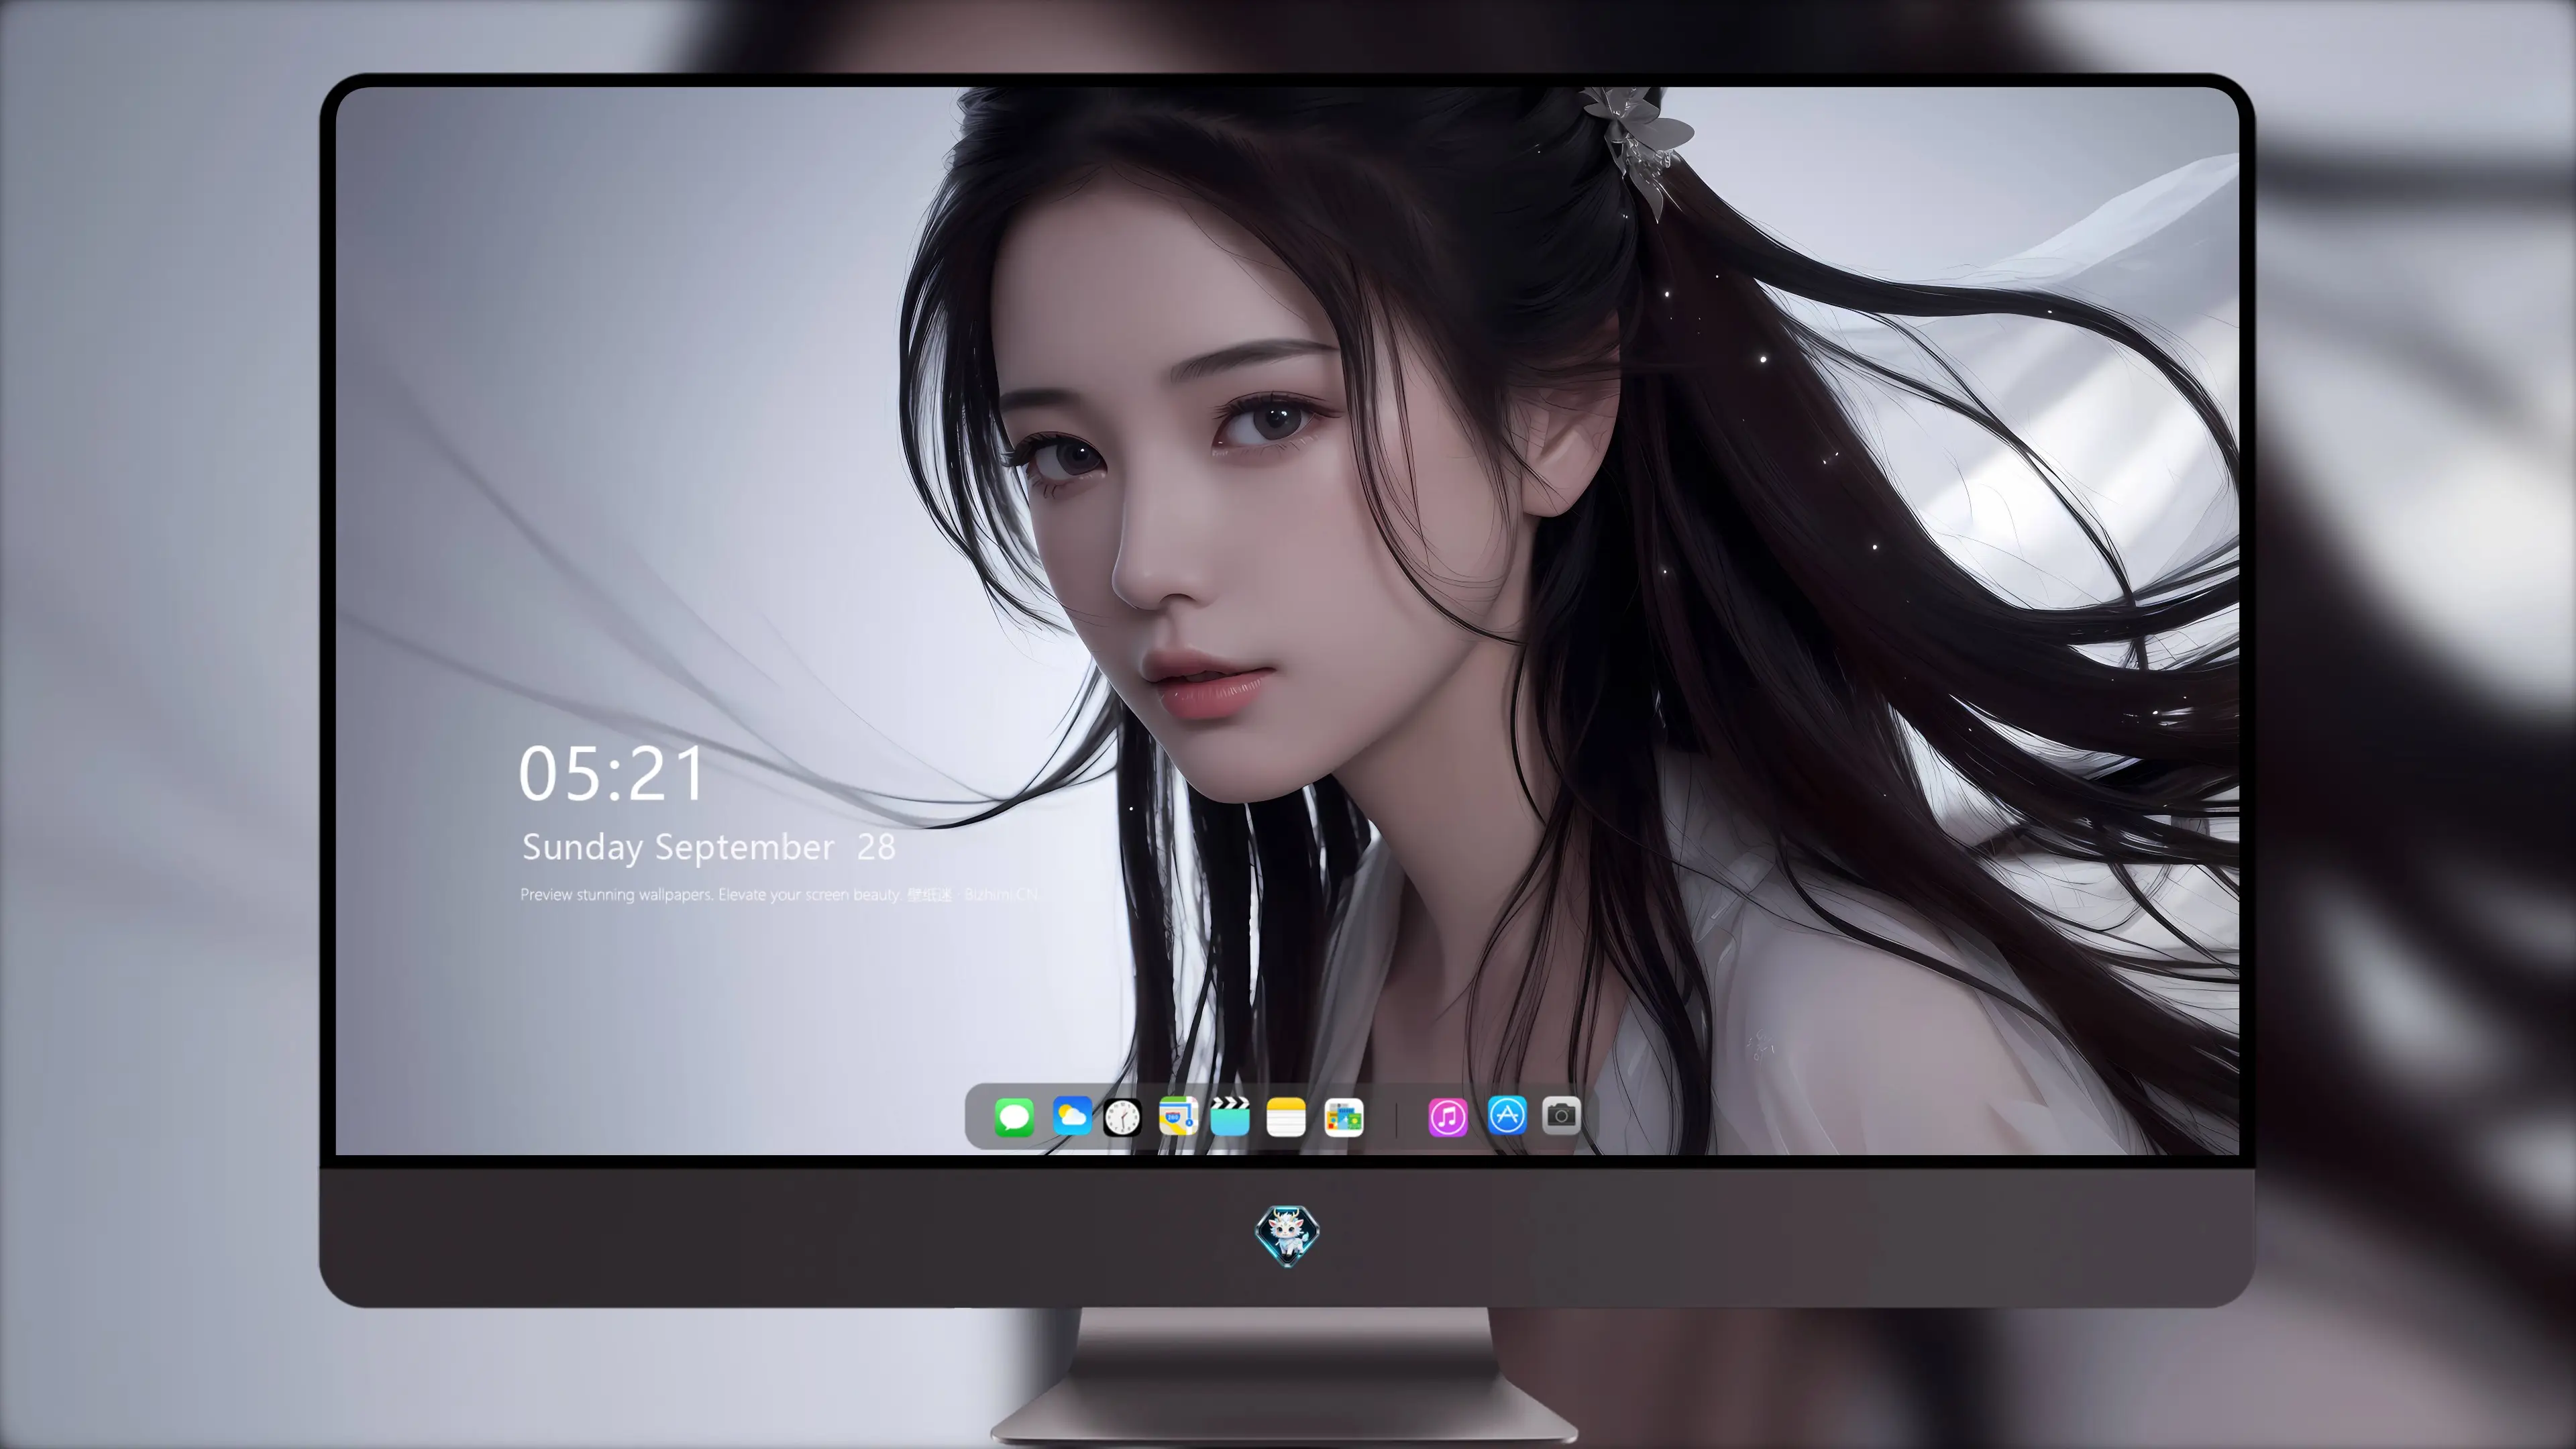Click the dragon logo on monitor chin

tap(1287, 1236)
